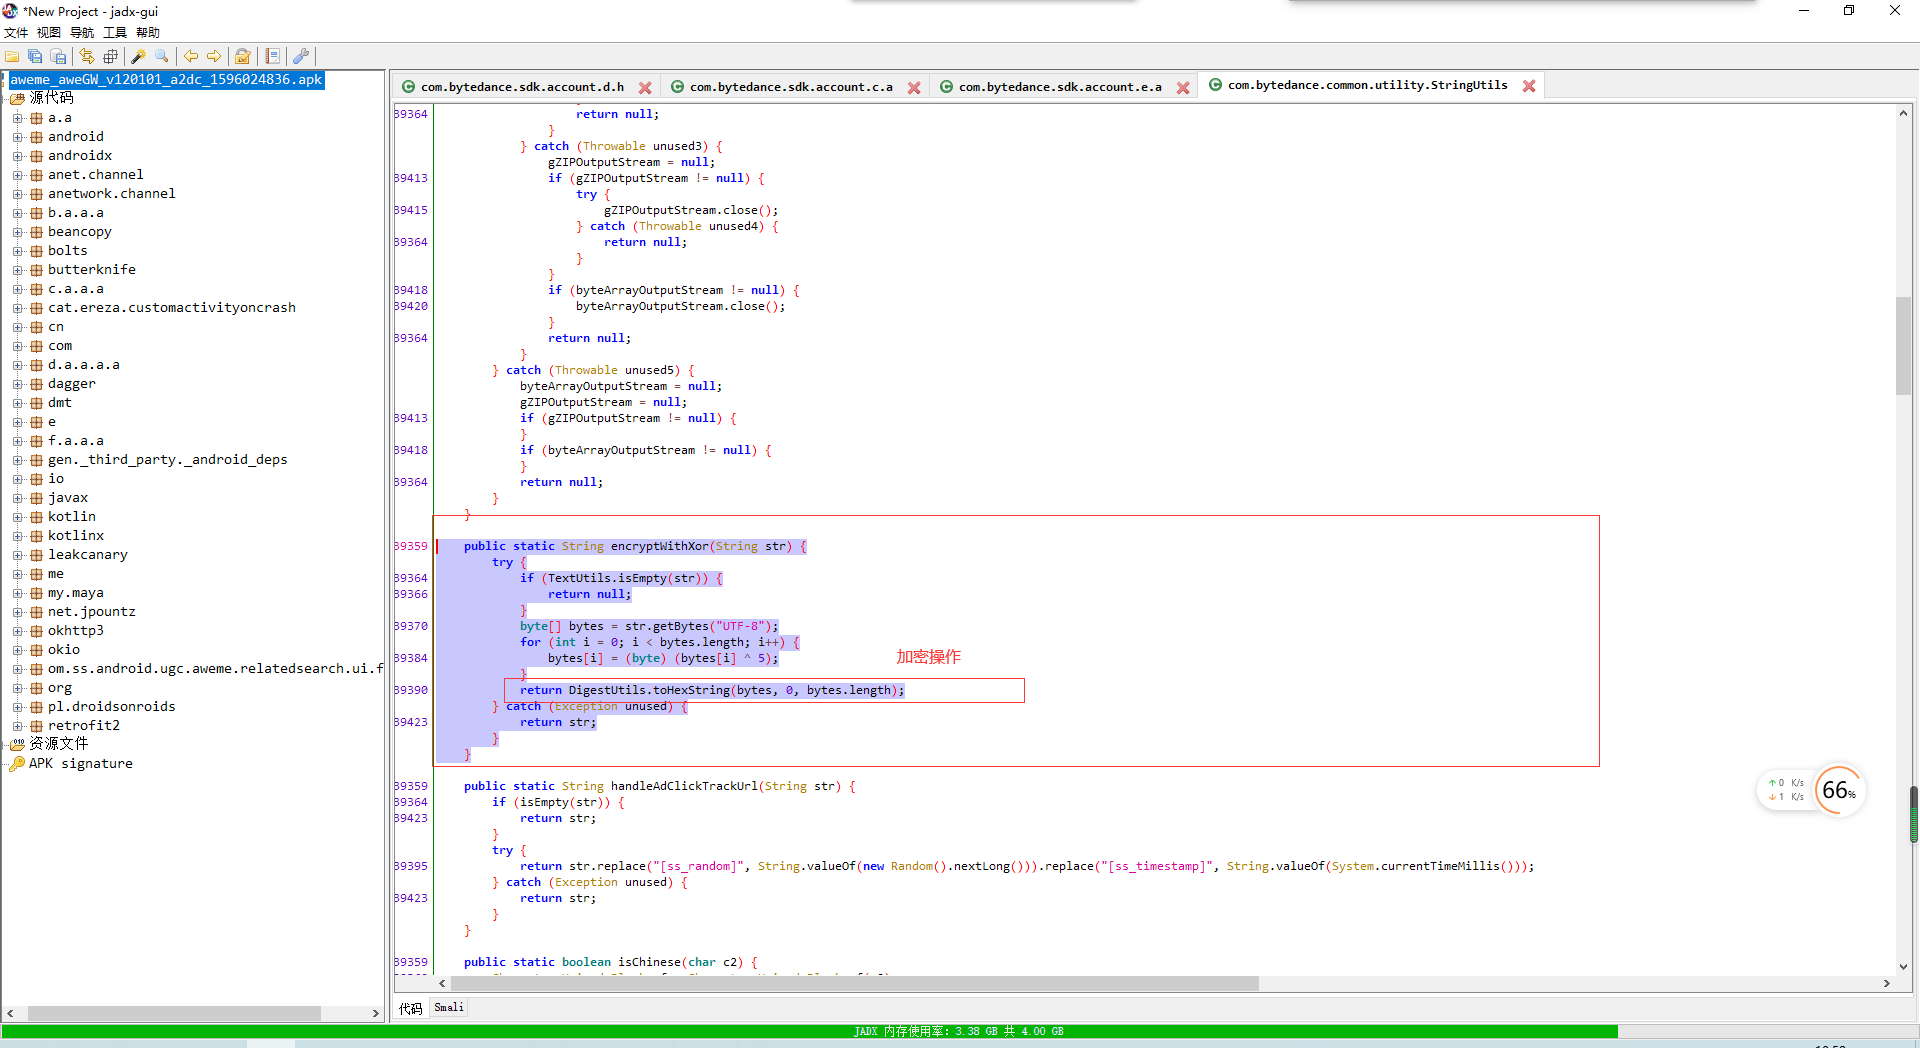Click the 源代码 source folder icon
This screenshot has height=1048, width=1920.
coord(17,98)
